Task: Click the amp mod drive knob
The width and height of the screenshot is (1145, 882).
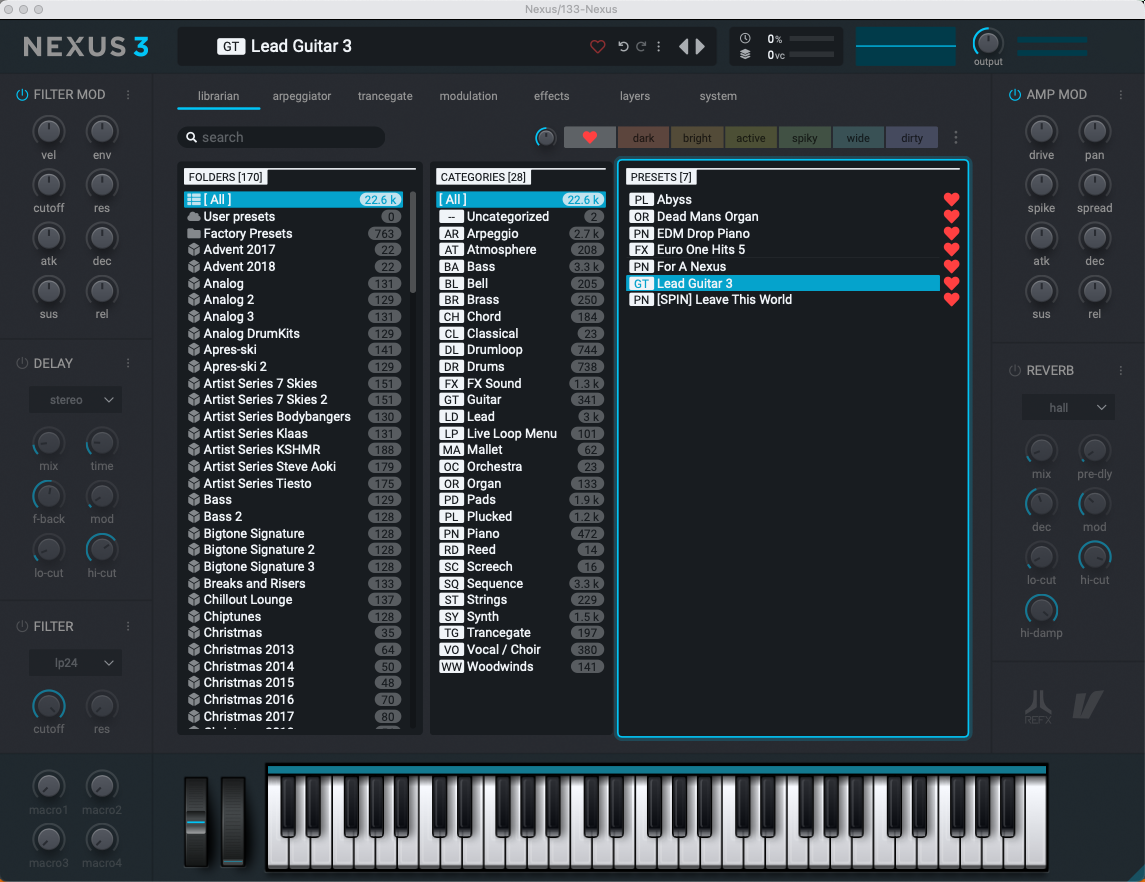Action: click(x=1041, y=131)
